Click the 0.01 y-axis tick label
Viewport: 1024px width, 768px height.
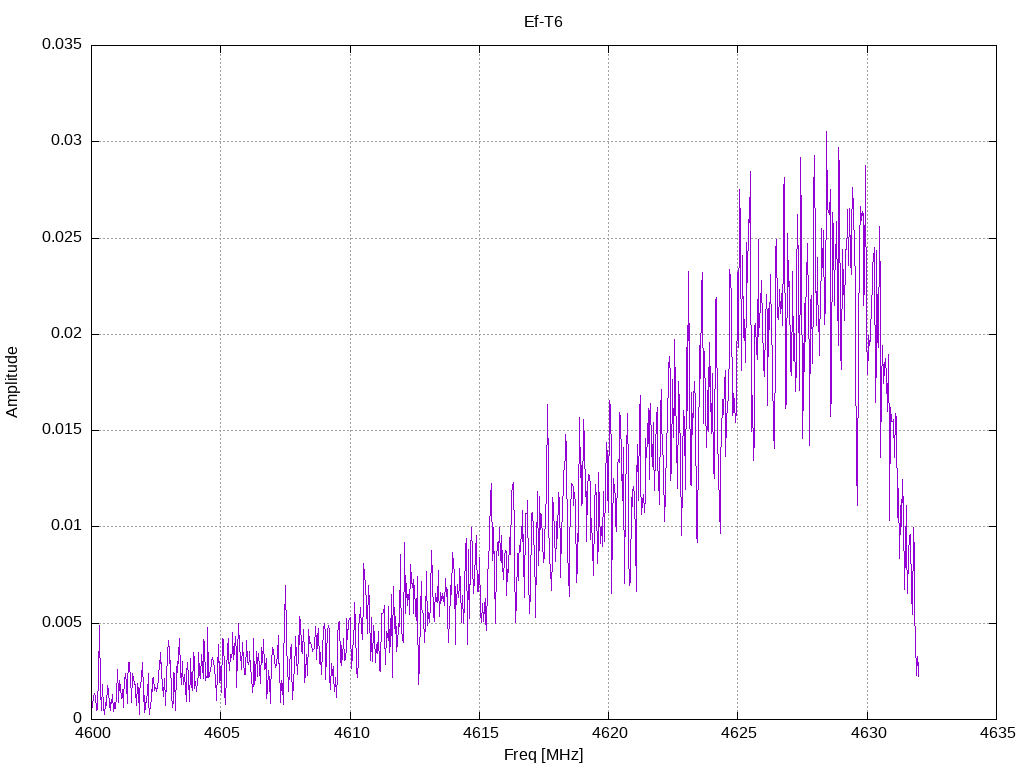pyautogui.click(x=67, y=525)
